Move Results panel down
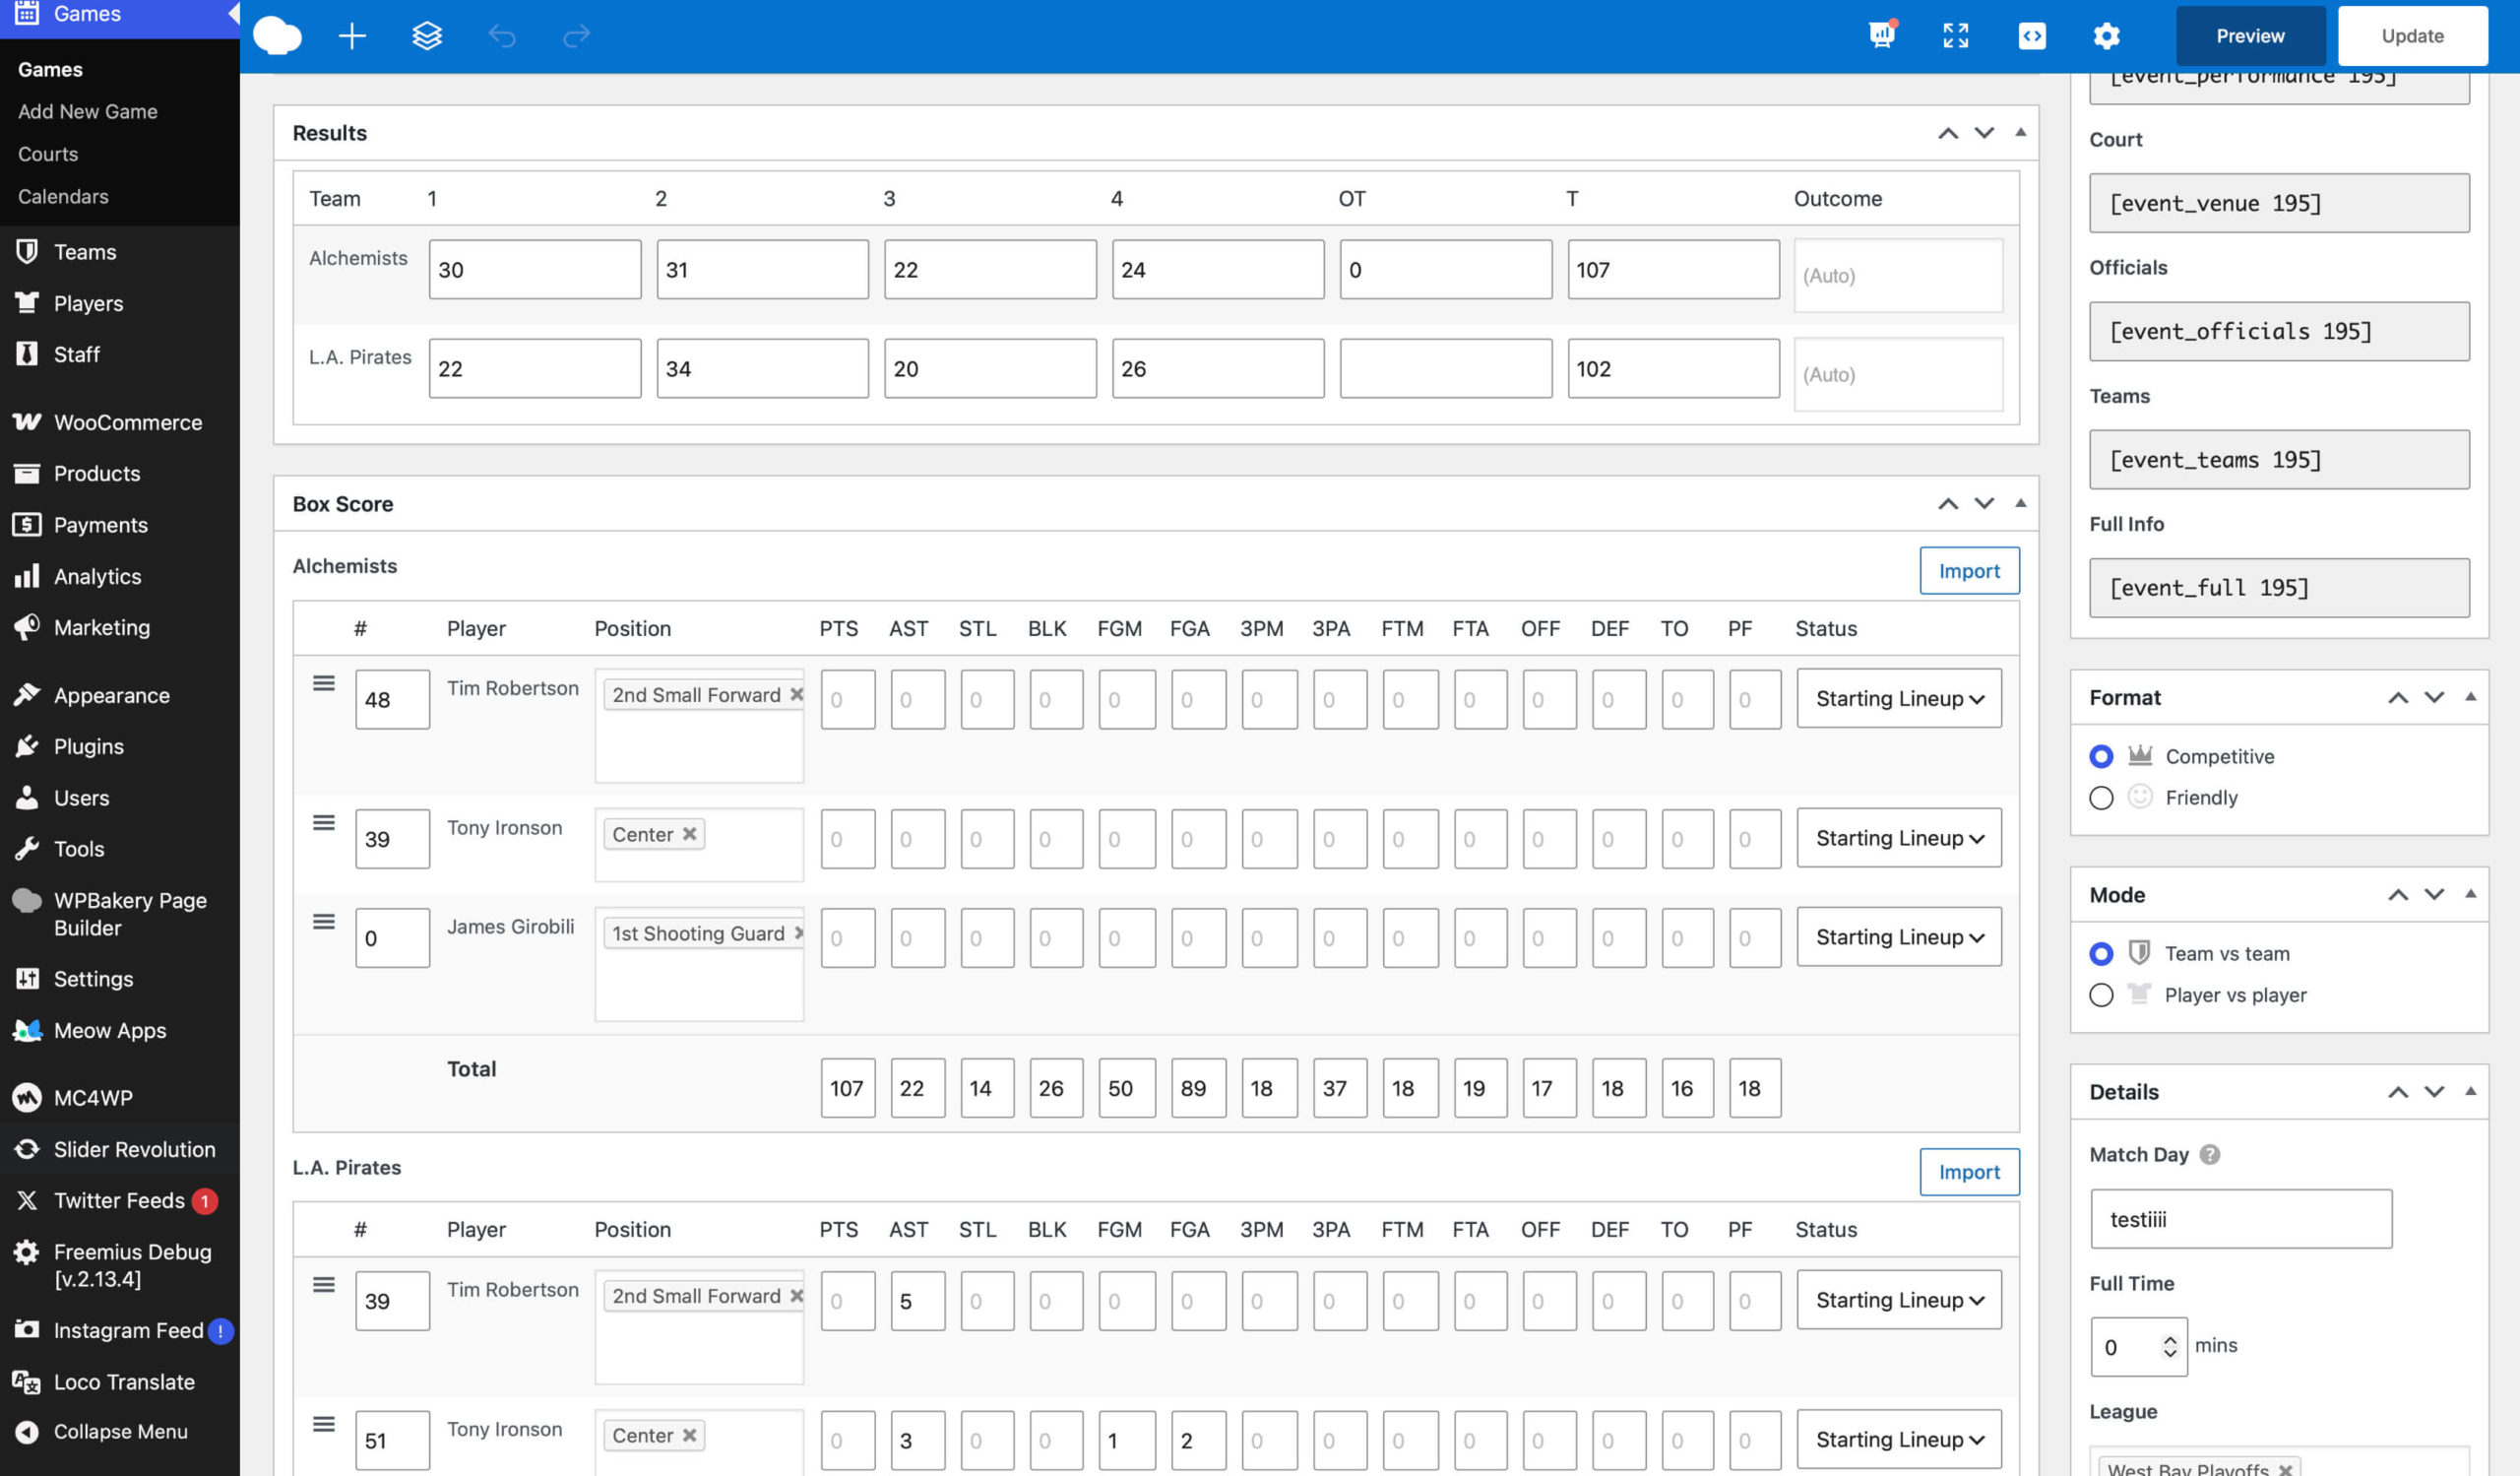 click(1984, 132)
